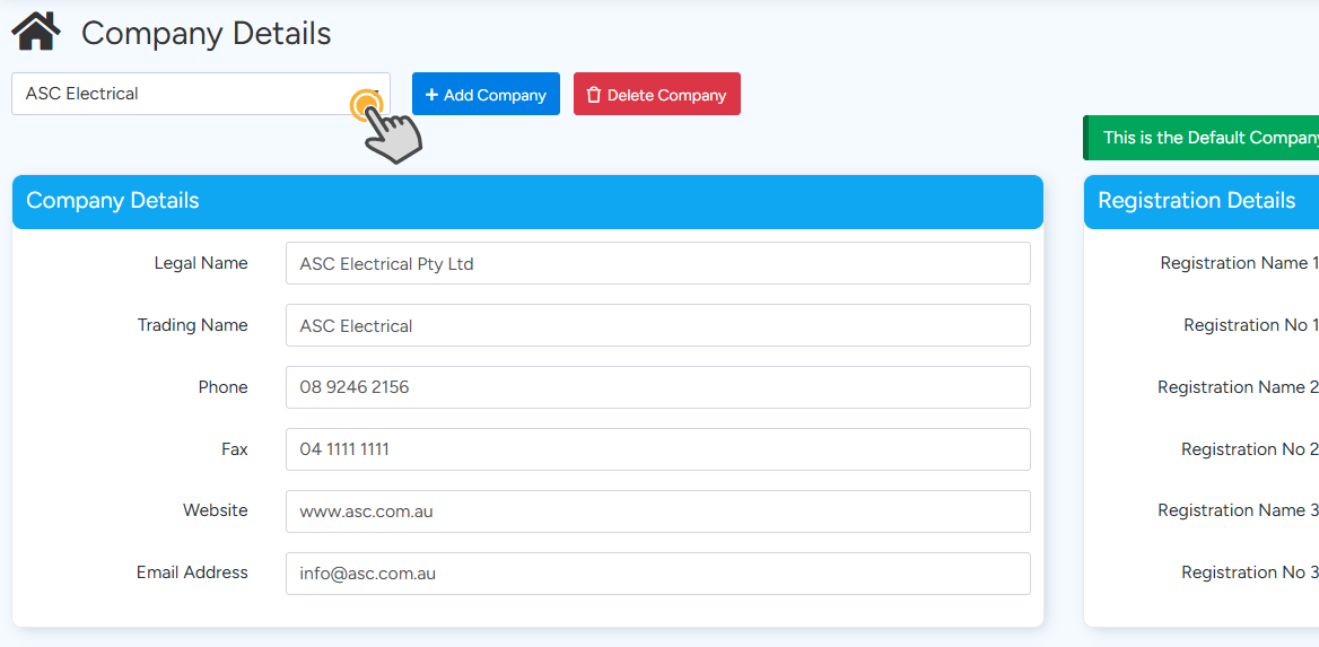Image resolution: width=1319 pixels, height=647 pixels.
Task: Click the trash icon on Delete Company
Action: [593, 95]
